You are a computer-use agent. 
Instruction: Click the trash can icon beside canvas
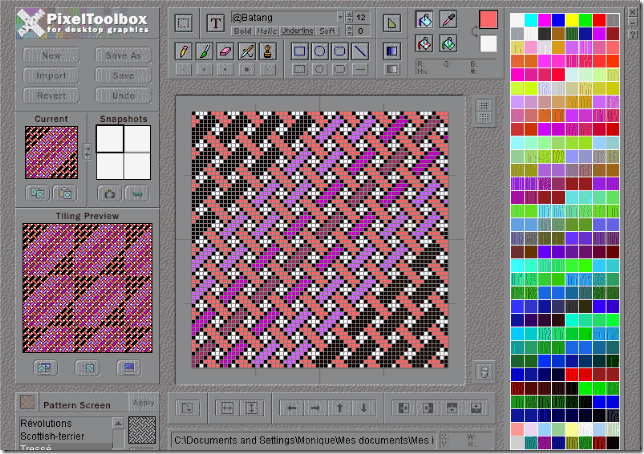pyautogui.click(x=484, y=371)
